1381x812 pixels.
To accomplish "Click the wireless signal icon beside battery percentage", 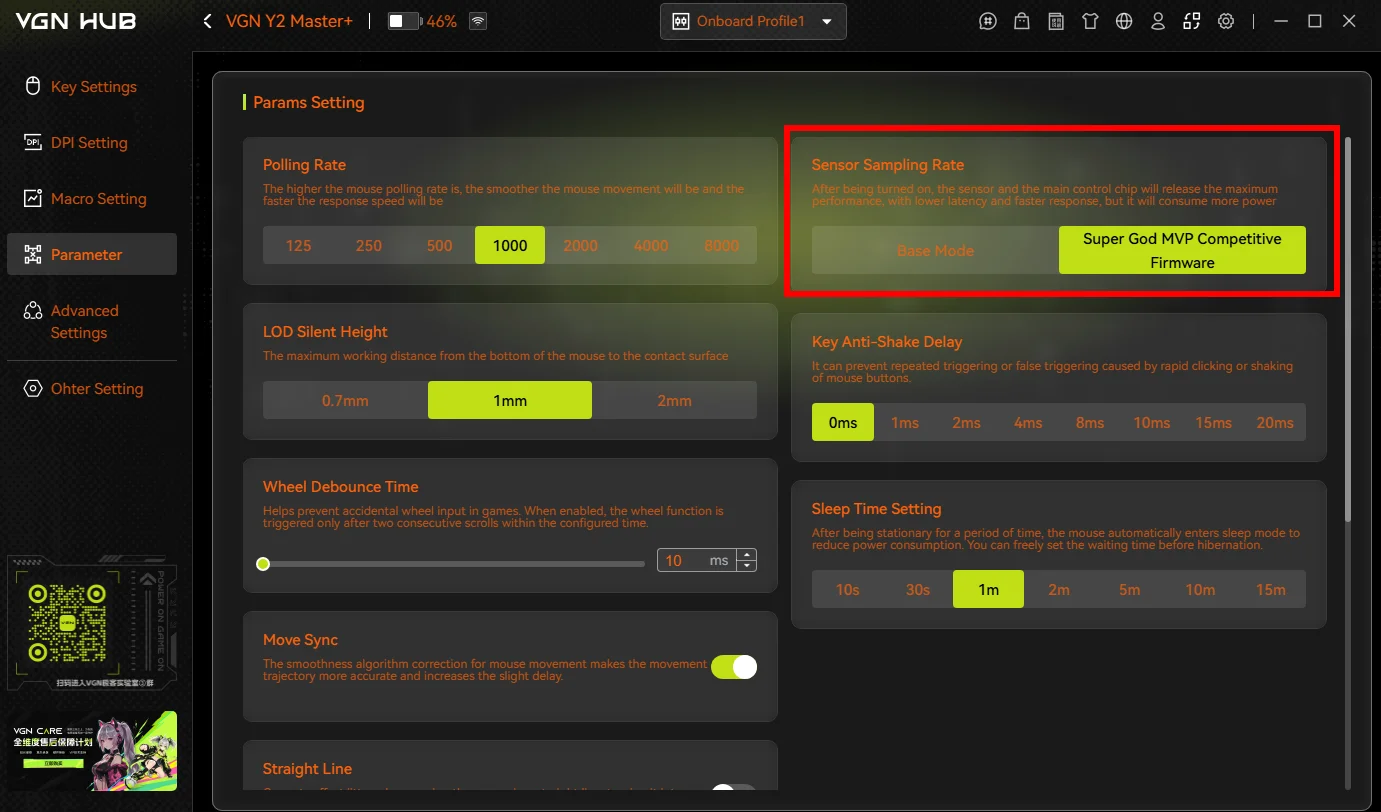I will click(x=478, y=21).
